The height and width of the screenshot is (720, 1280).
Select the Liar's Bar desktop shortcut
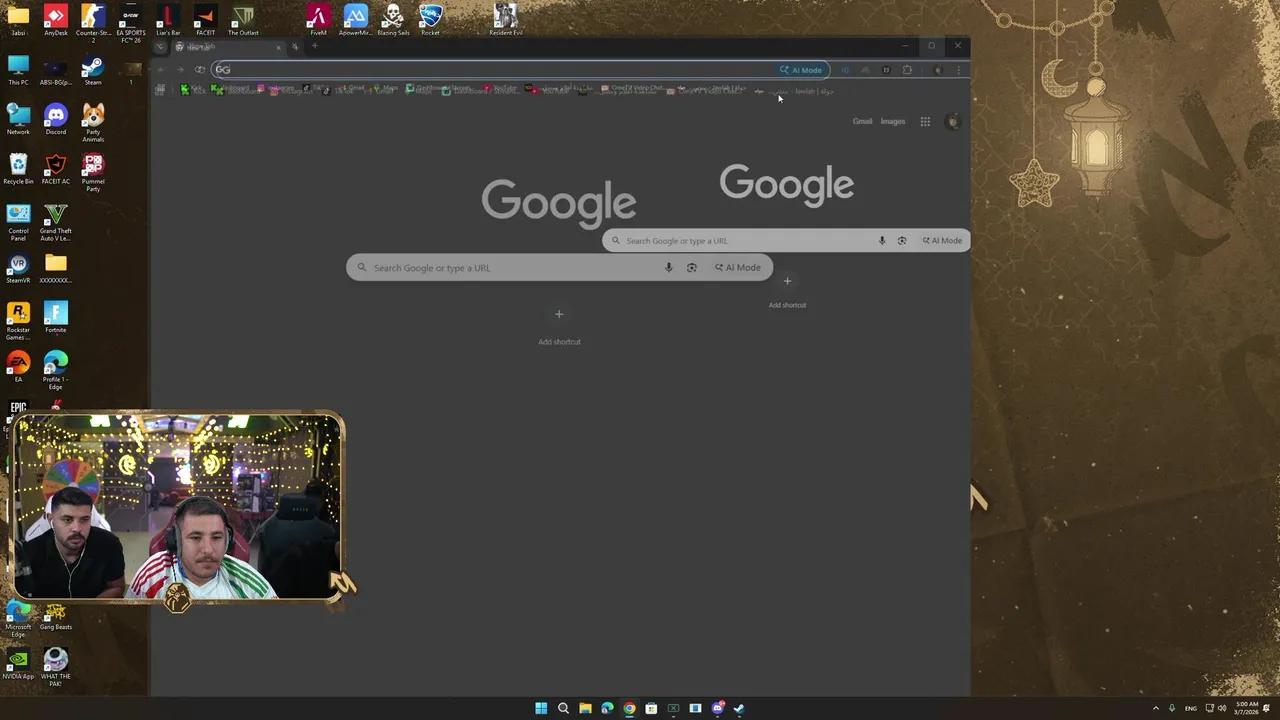click(x=168, y=20)
